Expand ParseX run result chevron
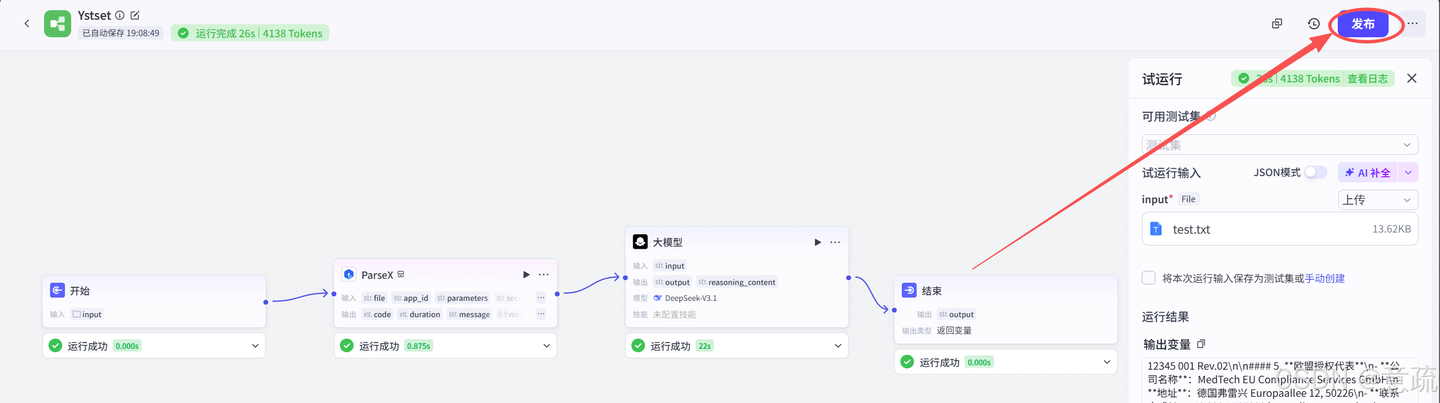The height and width of the screenshot is (403, 1440). 547,346
